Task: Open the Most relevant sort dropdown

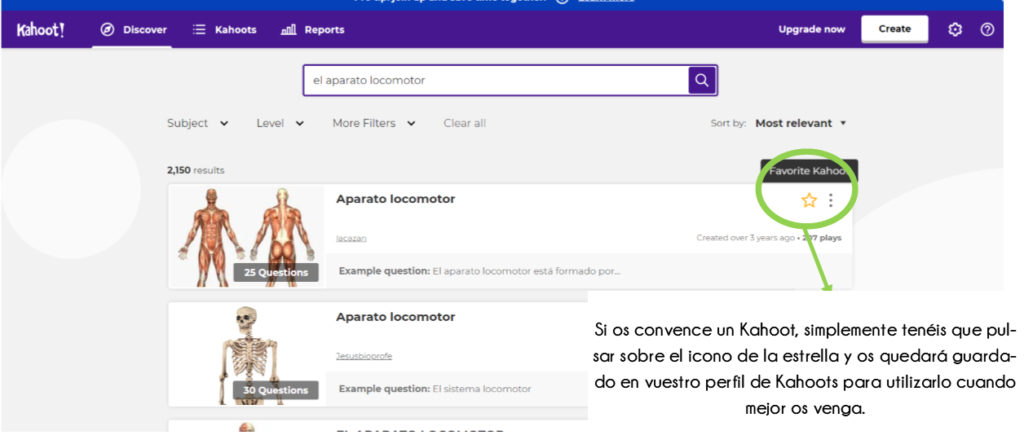Action: pyautogui.click(x=800, y=123)
